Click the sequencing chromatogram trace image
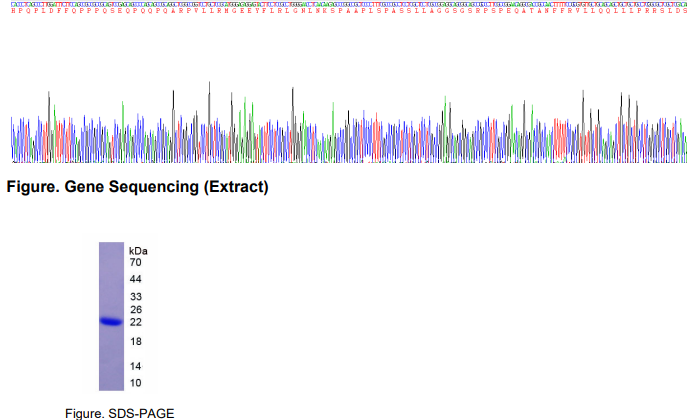 tap(349, 122)
